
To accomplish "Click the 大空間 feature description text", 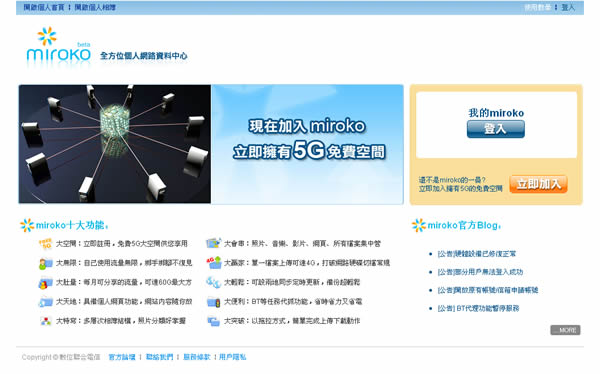I will (x=122, y=243).
